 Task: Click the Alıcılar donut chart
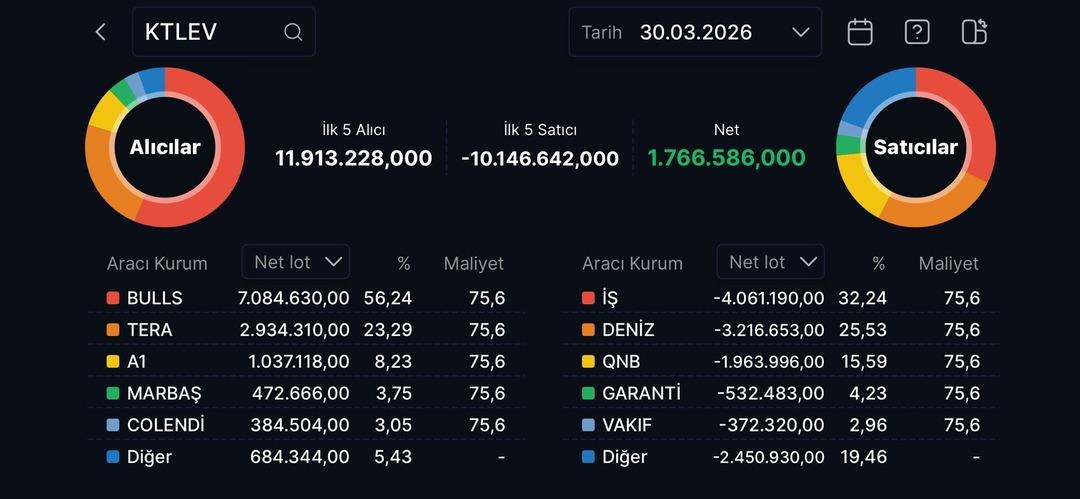(165, 147)
